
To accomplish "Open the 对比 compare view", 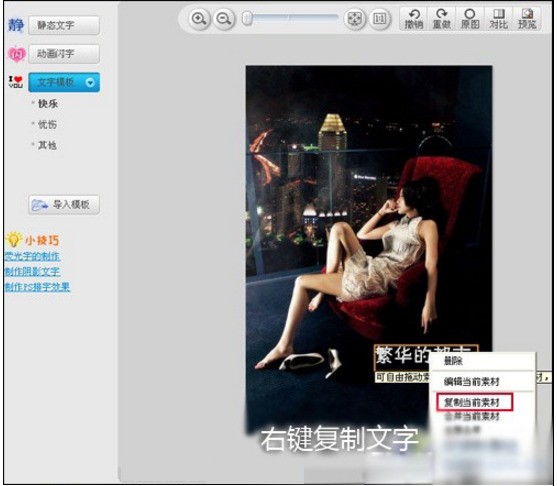I will [498, 19].
